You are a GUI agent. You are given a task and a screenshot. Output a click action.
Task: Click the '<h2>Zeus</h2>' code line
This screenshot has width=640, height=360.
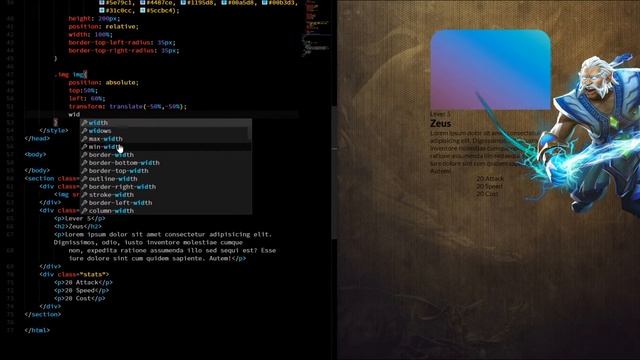(78, 227)
